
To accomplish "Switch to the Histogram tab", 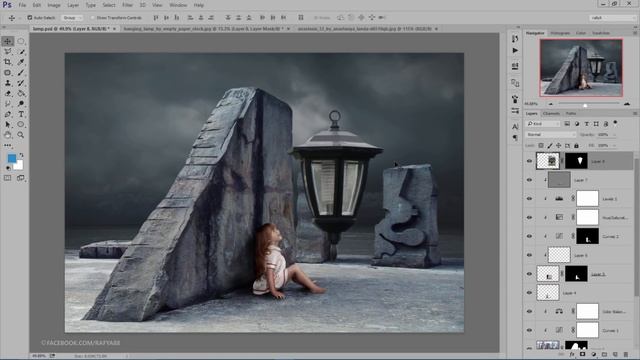I will pos(560,33).
